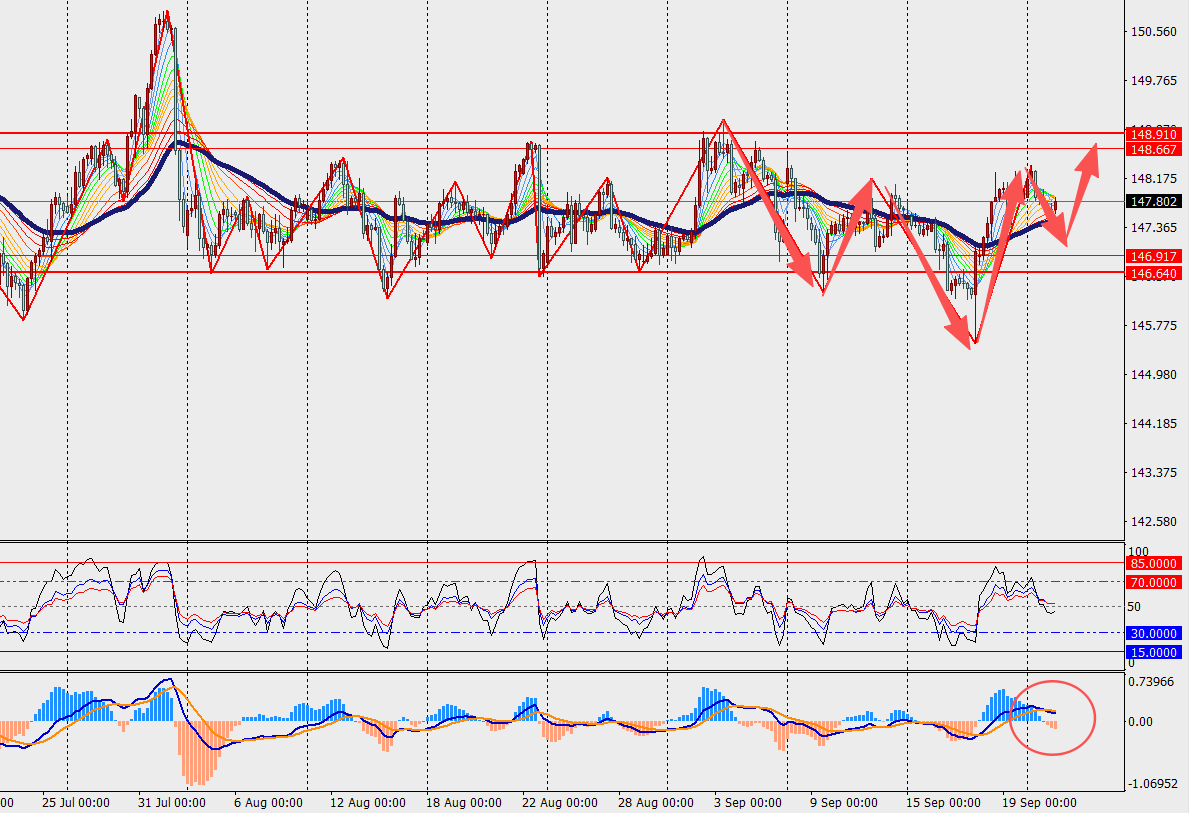
Task: Click the red 146.640 support price label
Action: coord(1154,273)
